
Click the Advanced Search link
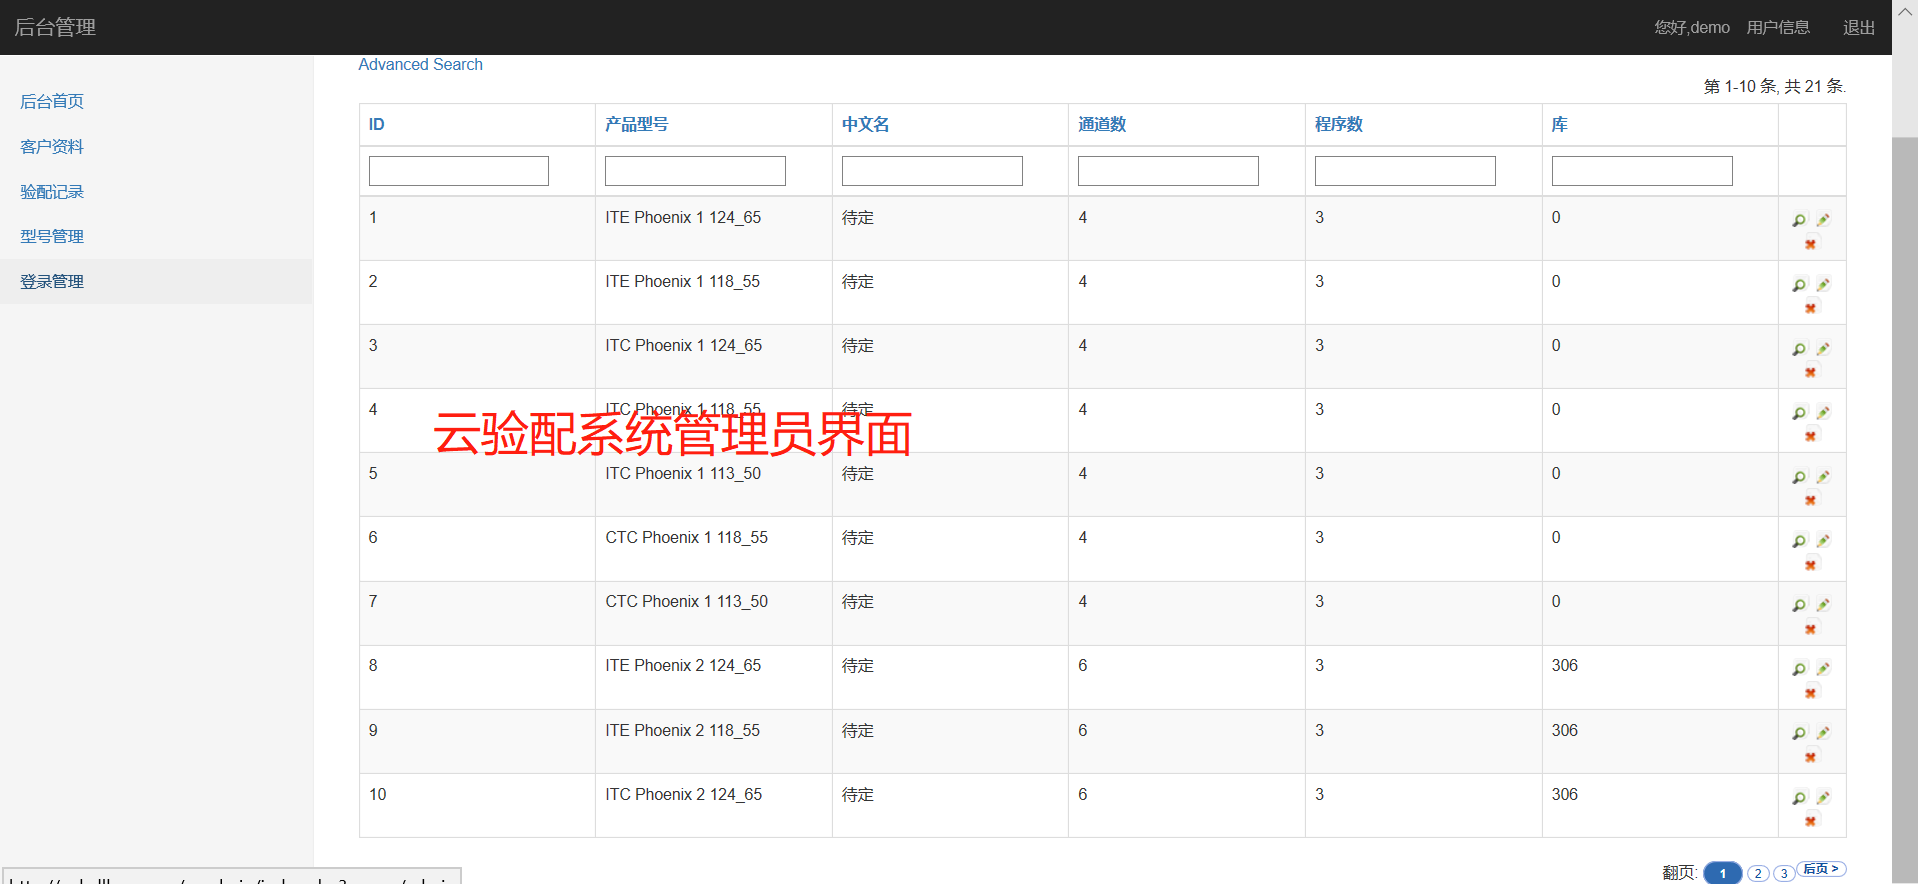pos(420,64)
